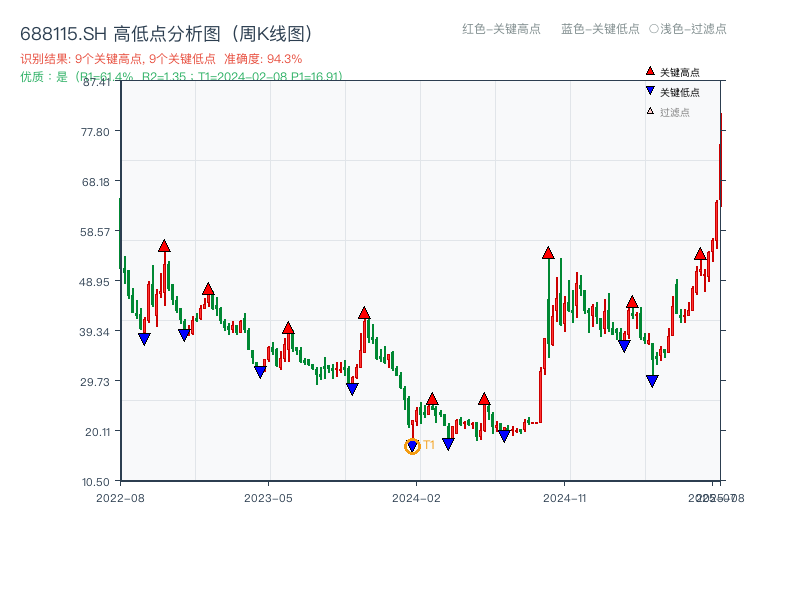This screenshot has height=600, width=800.
Task: Select the leftmost blue key-low triangle
Action: click(144, 339)
